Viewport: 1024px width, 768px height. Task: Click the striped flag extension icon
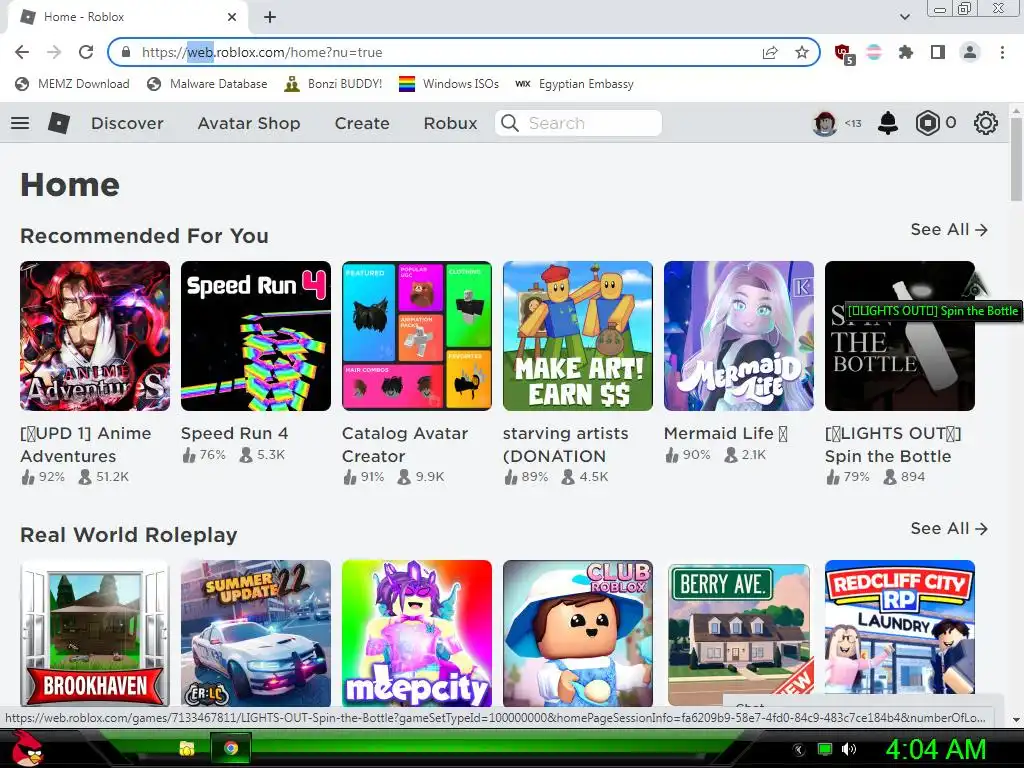[x=874, y=52]
